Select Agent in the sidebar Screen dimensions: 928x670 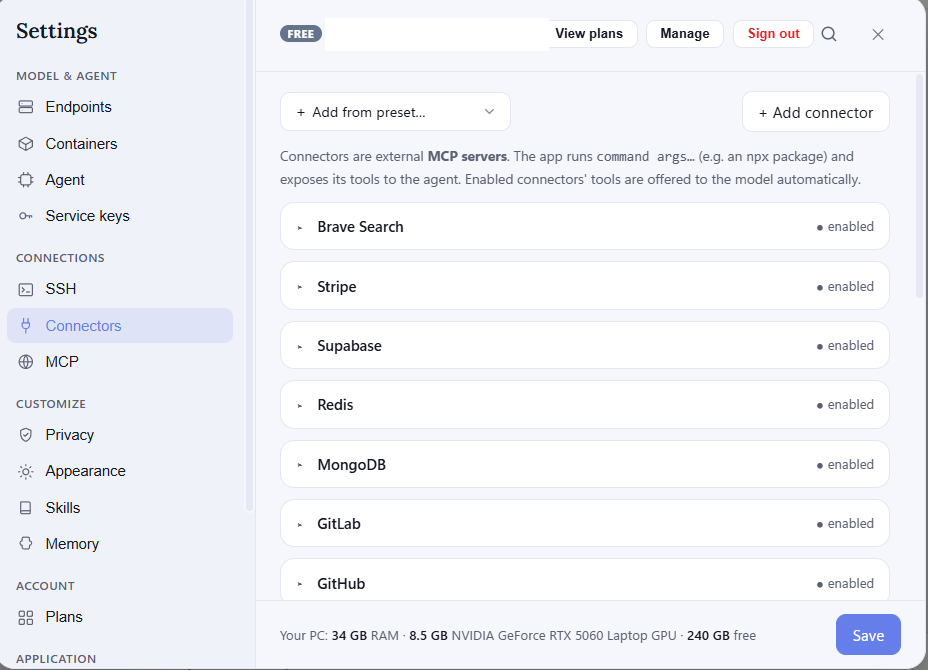(120, 180)
